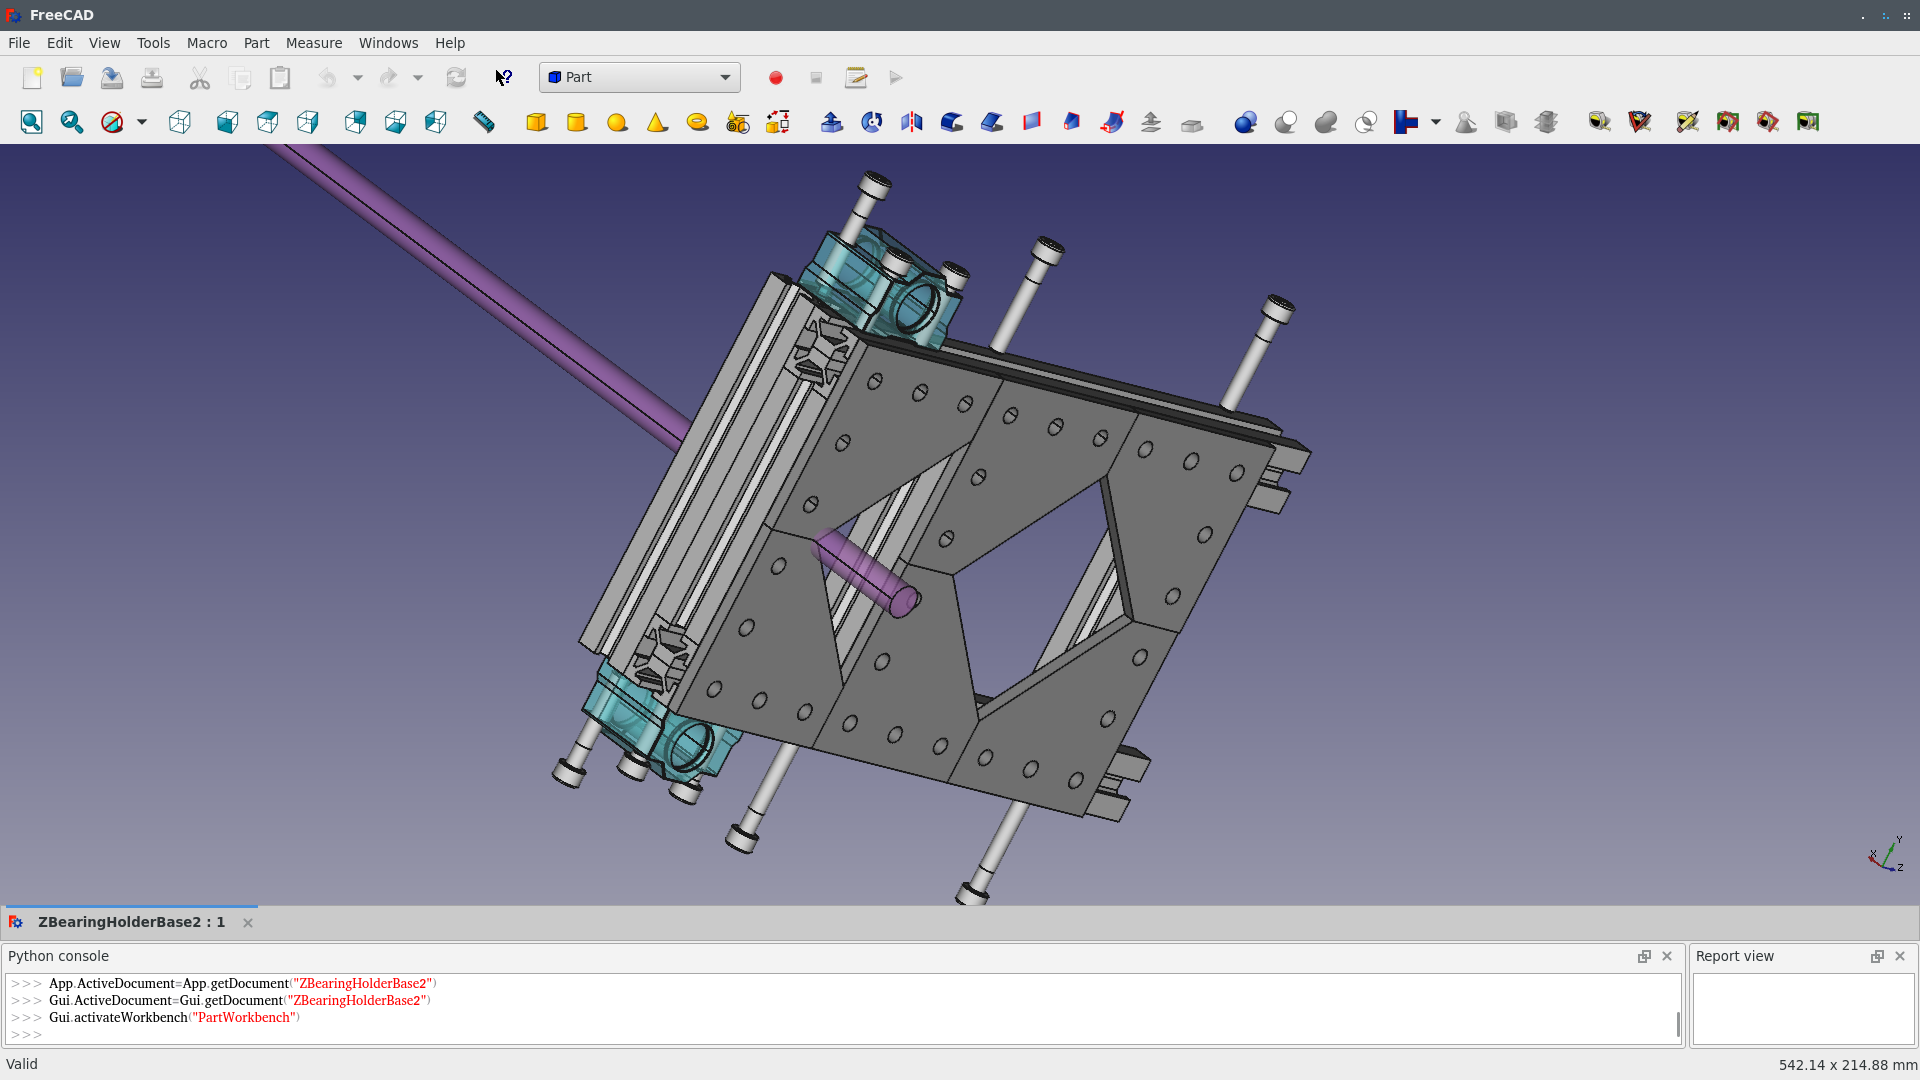Start macro recording with red button
Screen dimensions: 1920x1080
coord(776,78)
